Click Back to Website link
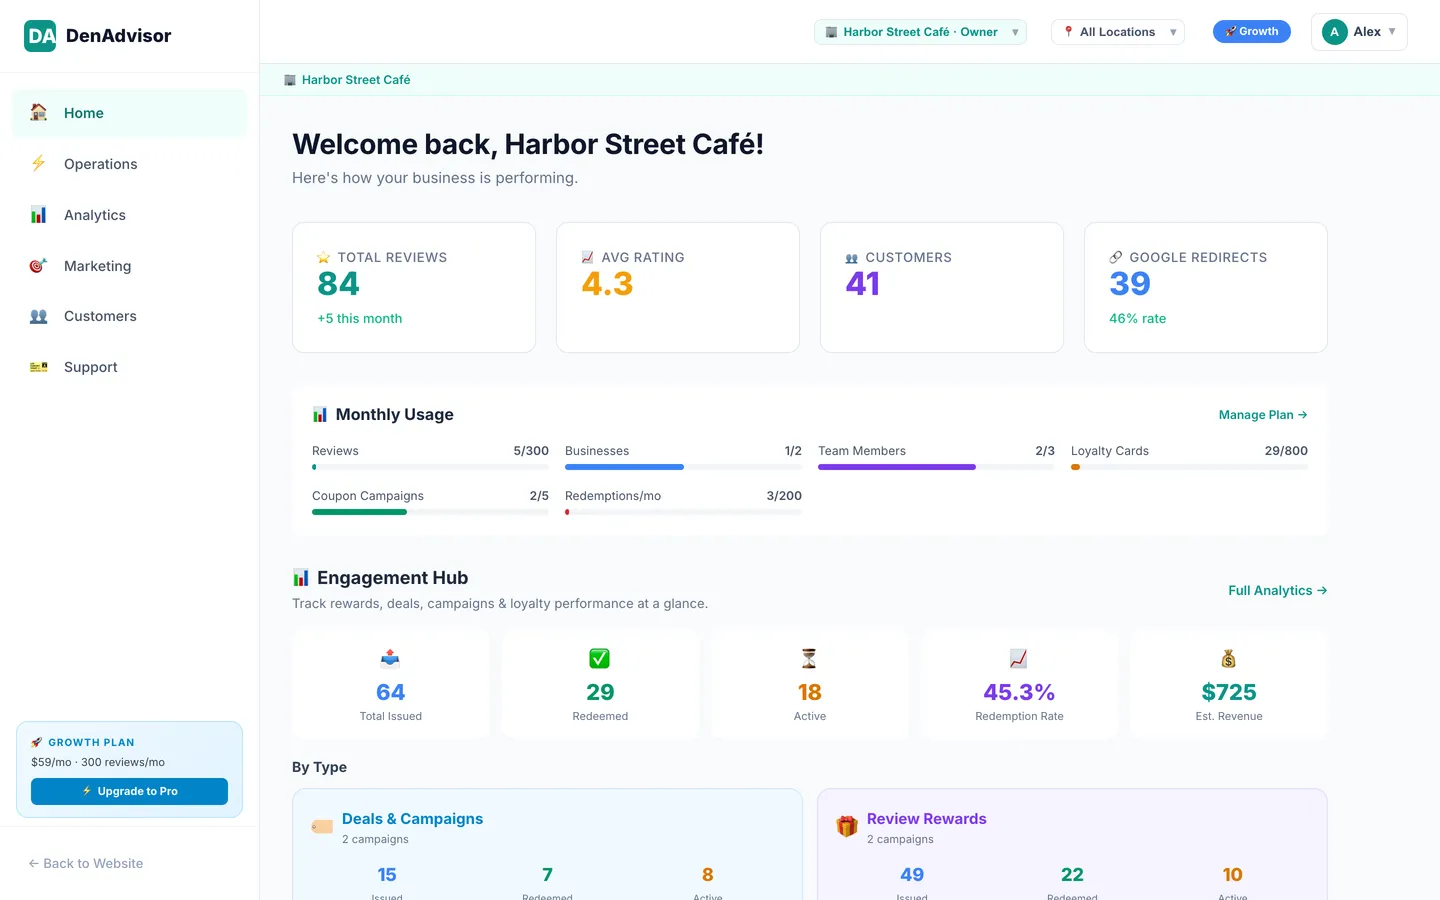The height and width of the screenshot is (900, 1440). 86,863
